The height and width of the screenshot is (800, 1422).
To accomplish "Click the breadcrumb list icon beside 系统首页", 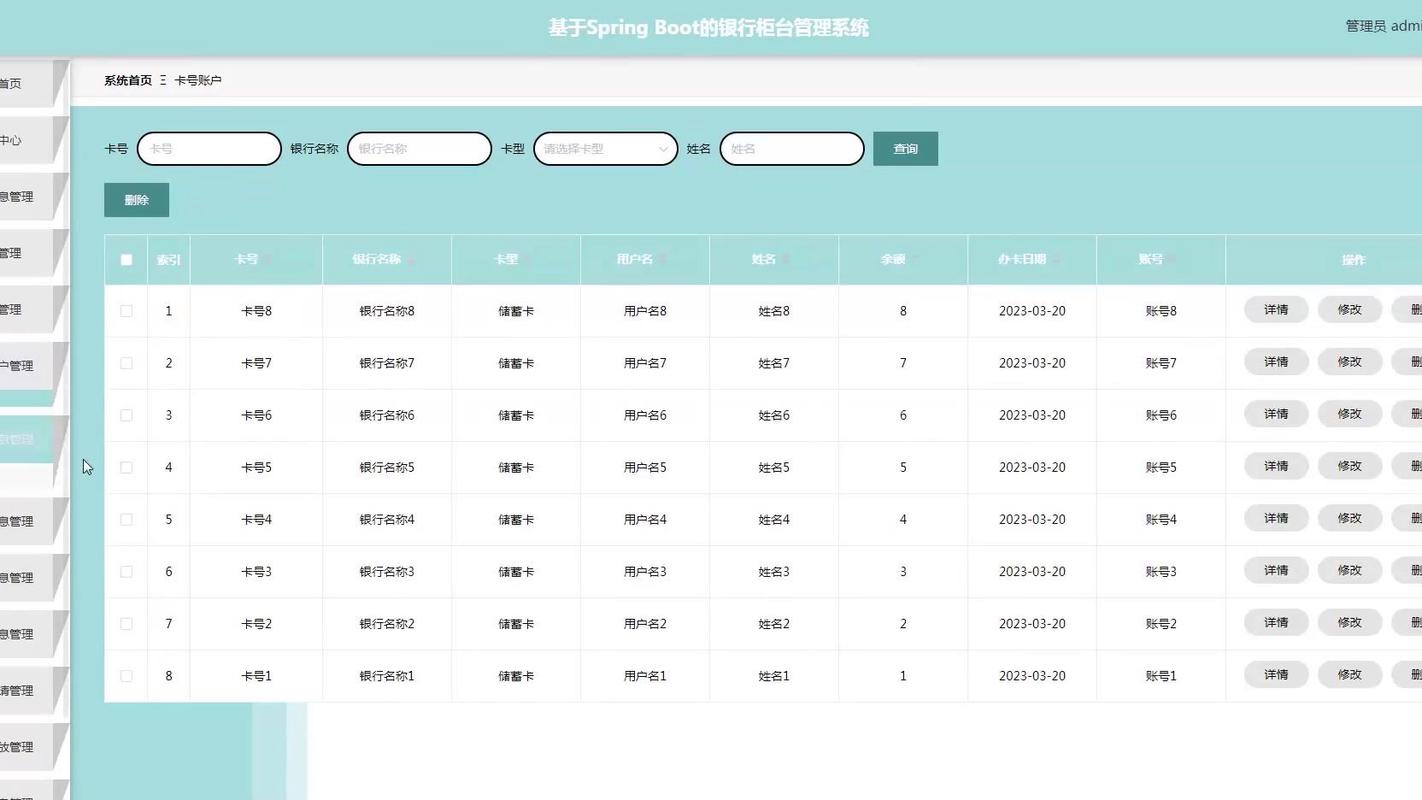I will click(x=163, y=80).
